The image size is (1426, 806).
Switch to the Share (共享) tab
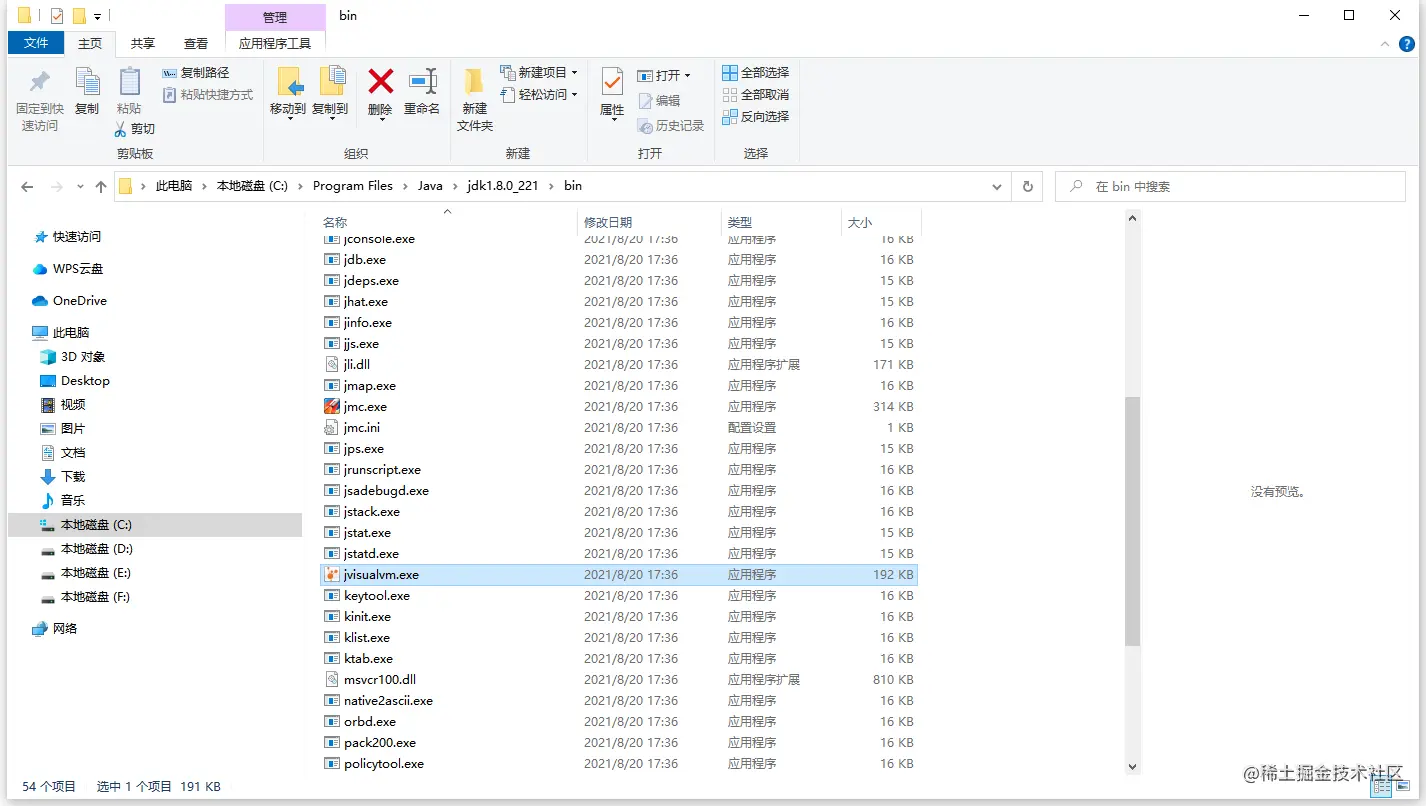pos(143,43)
